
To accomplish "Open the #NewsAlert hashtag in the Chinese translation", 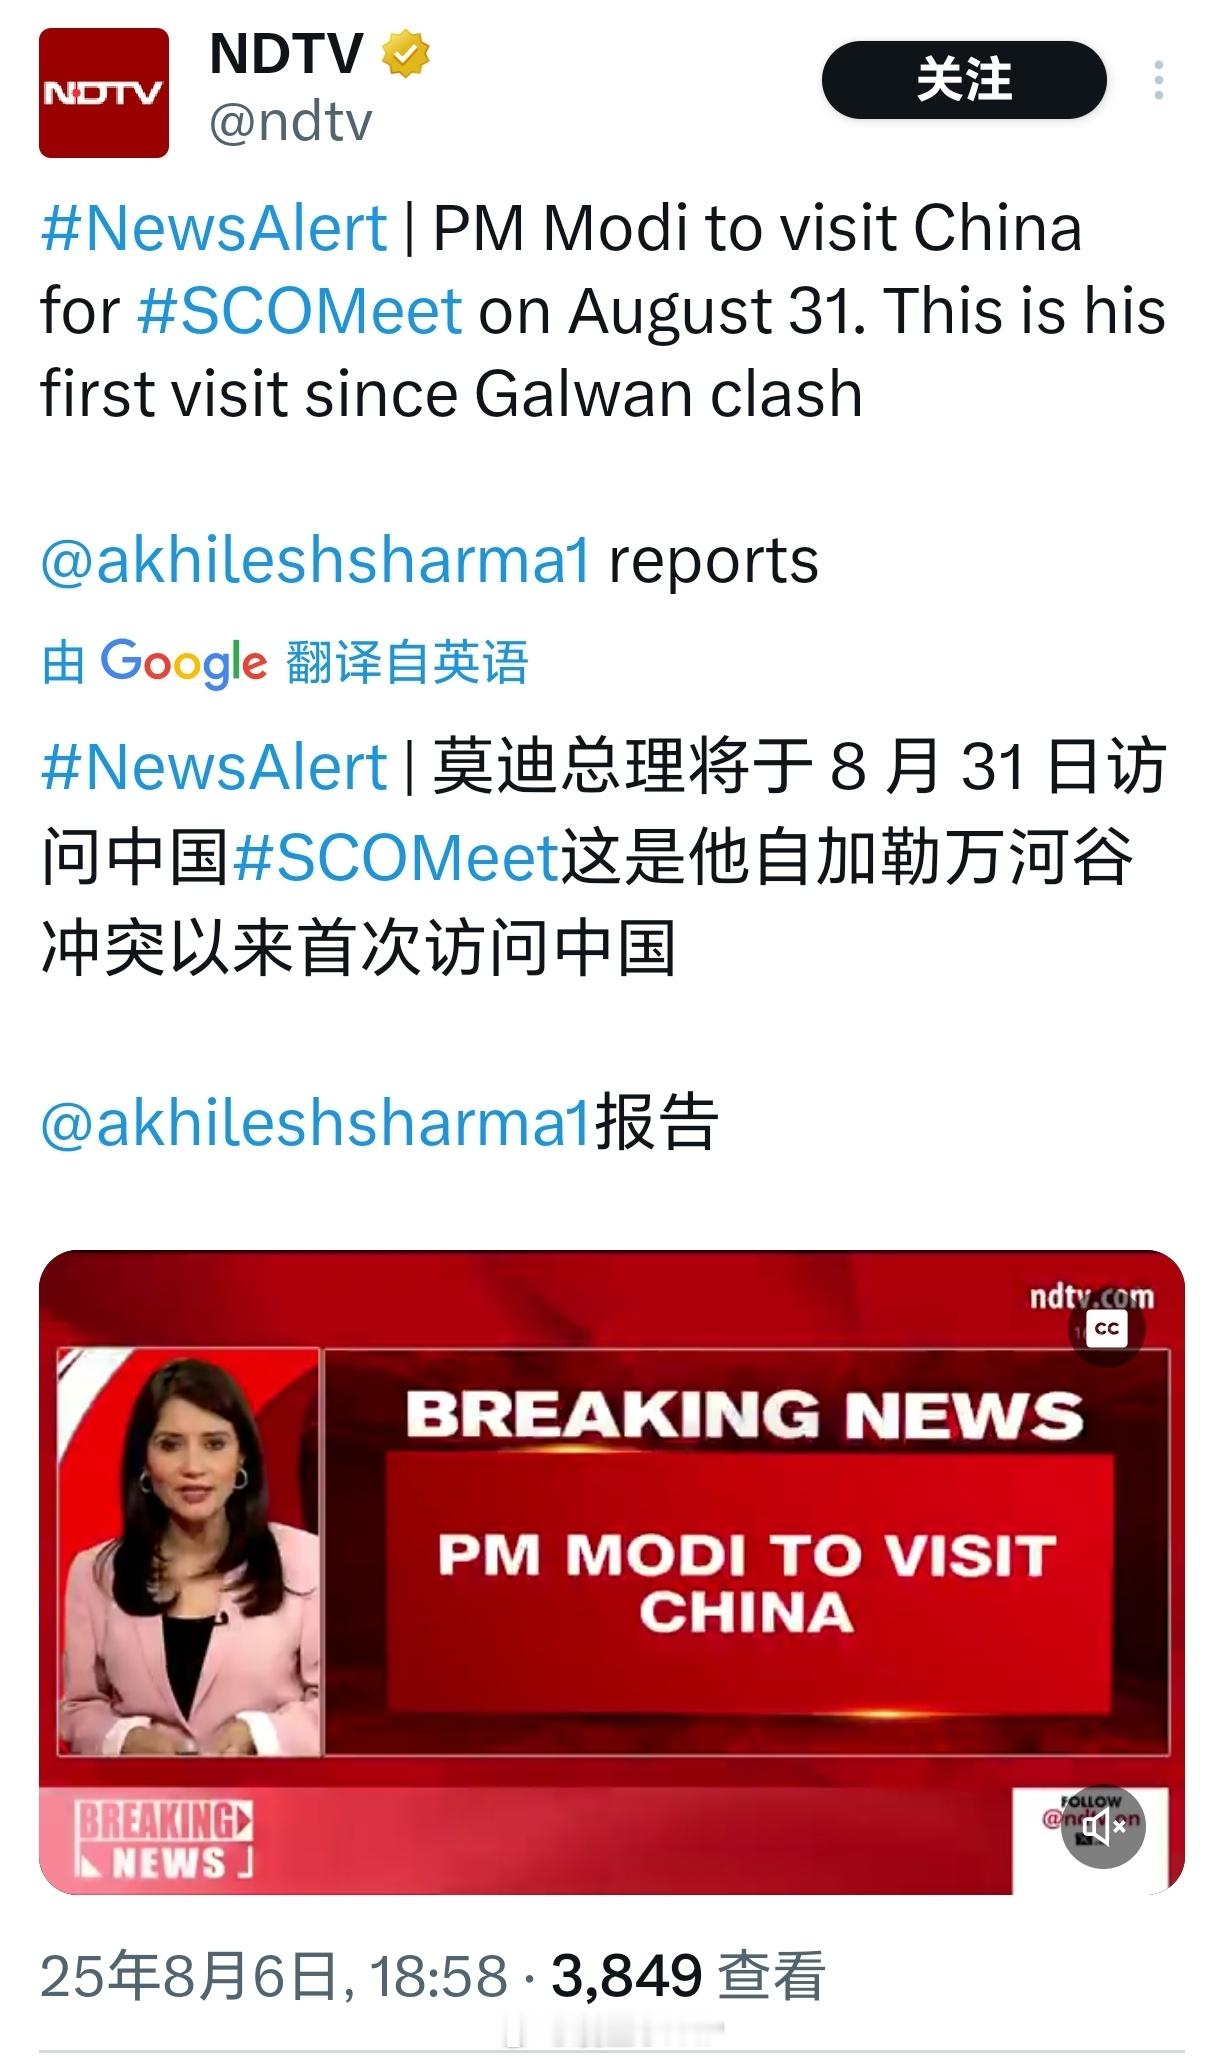I will (213, 767).
